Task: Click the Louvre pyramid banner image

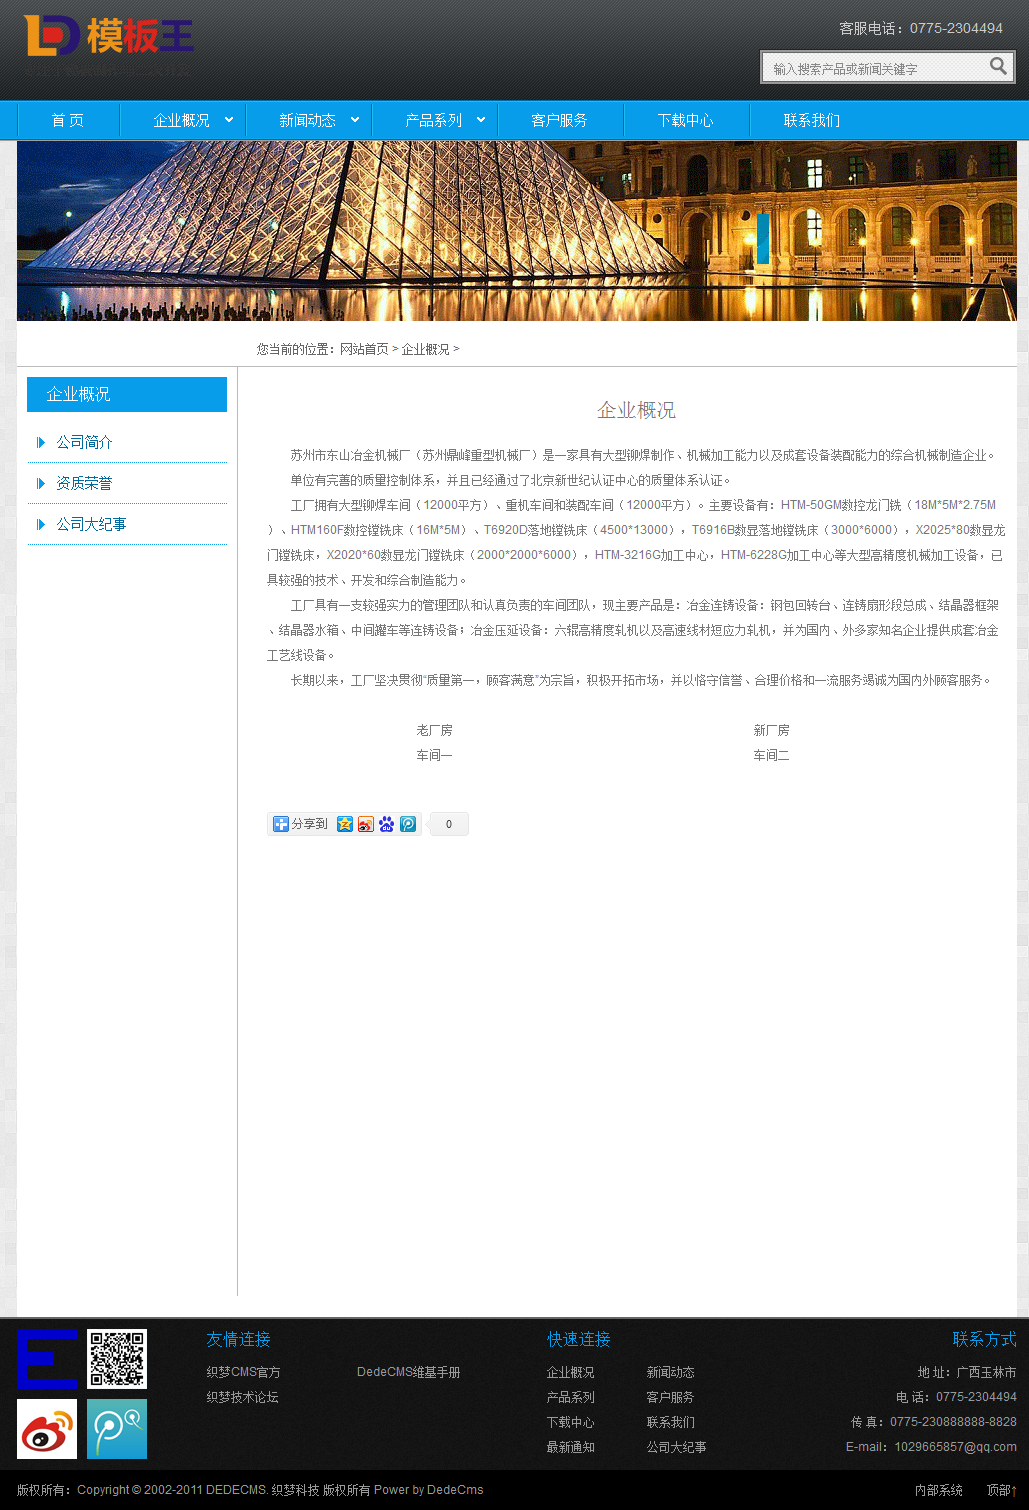Action: 517,231
